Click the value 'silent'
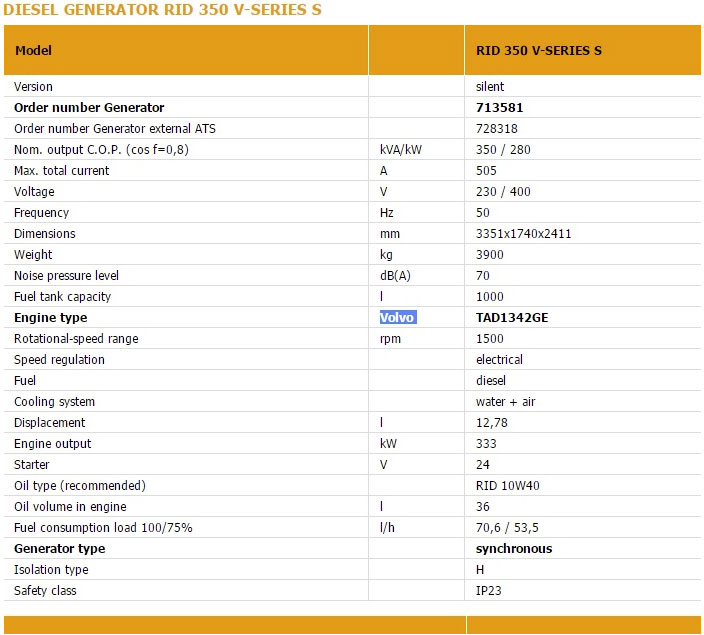The width and height of the screenshot is (704, 635). click(490, 87)
